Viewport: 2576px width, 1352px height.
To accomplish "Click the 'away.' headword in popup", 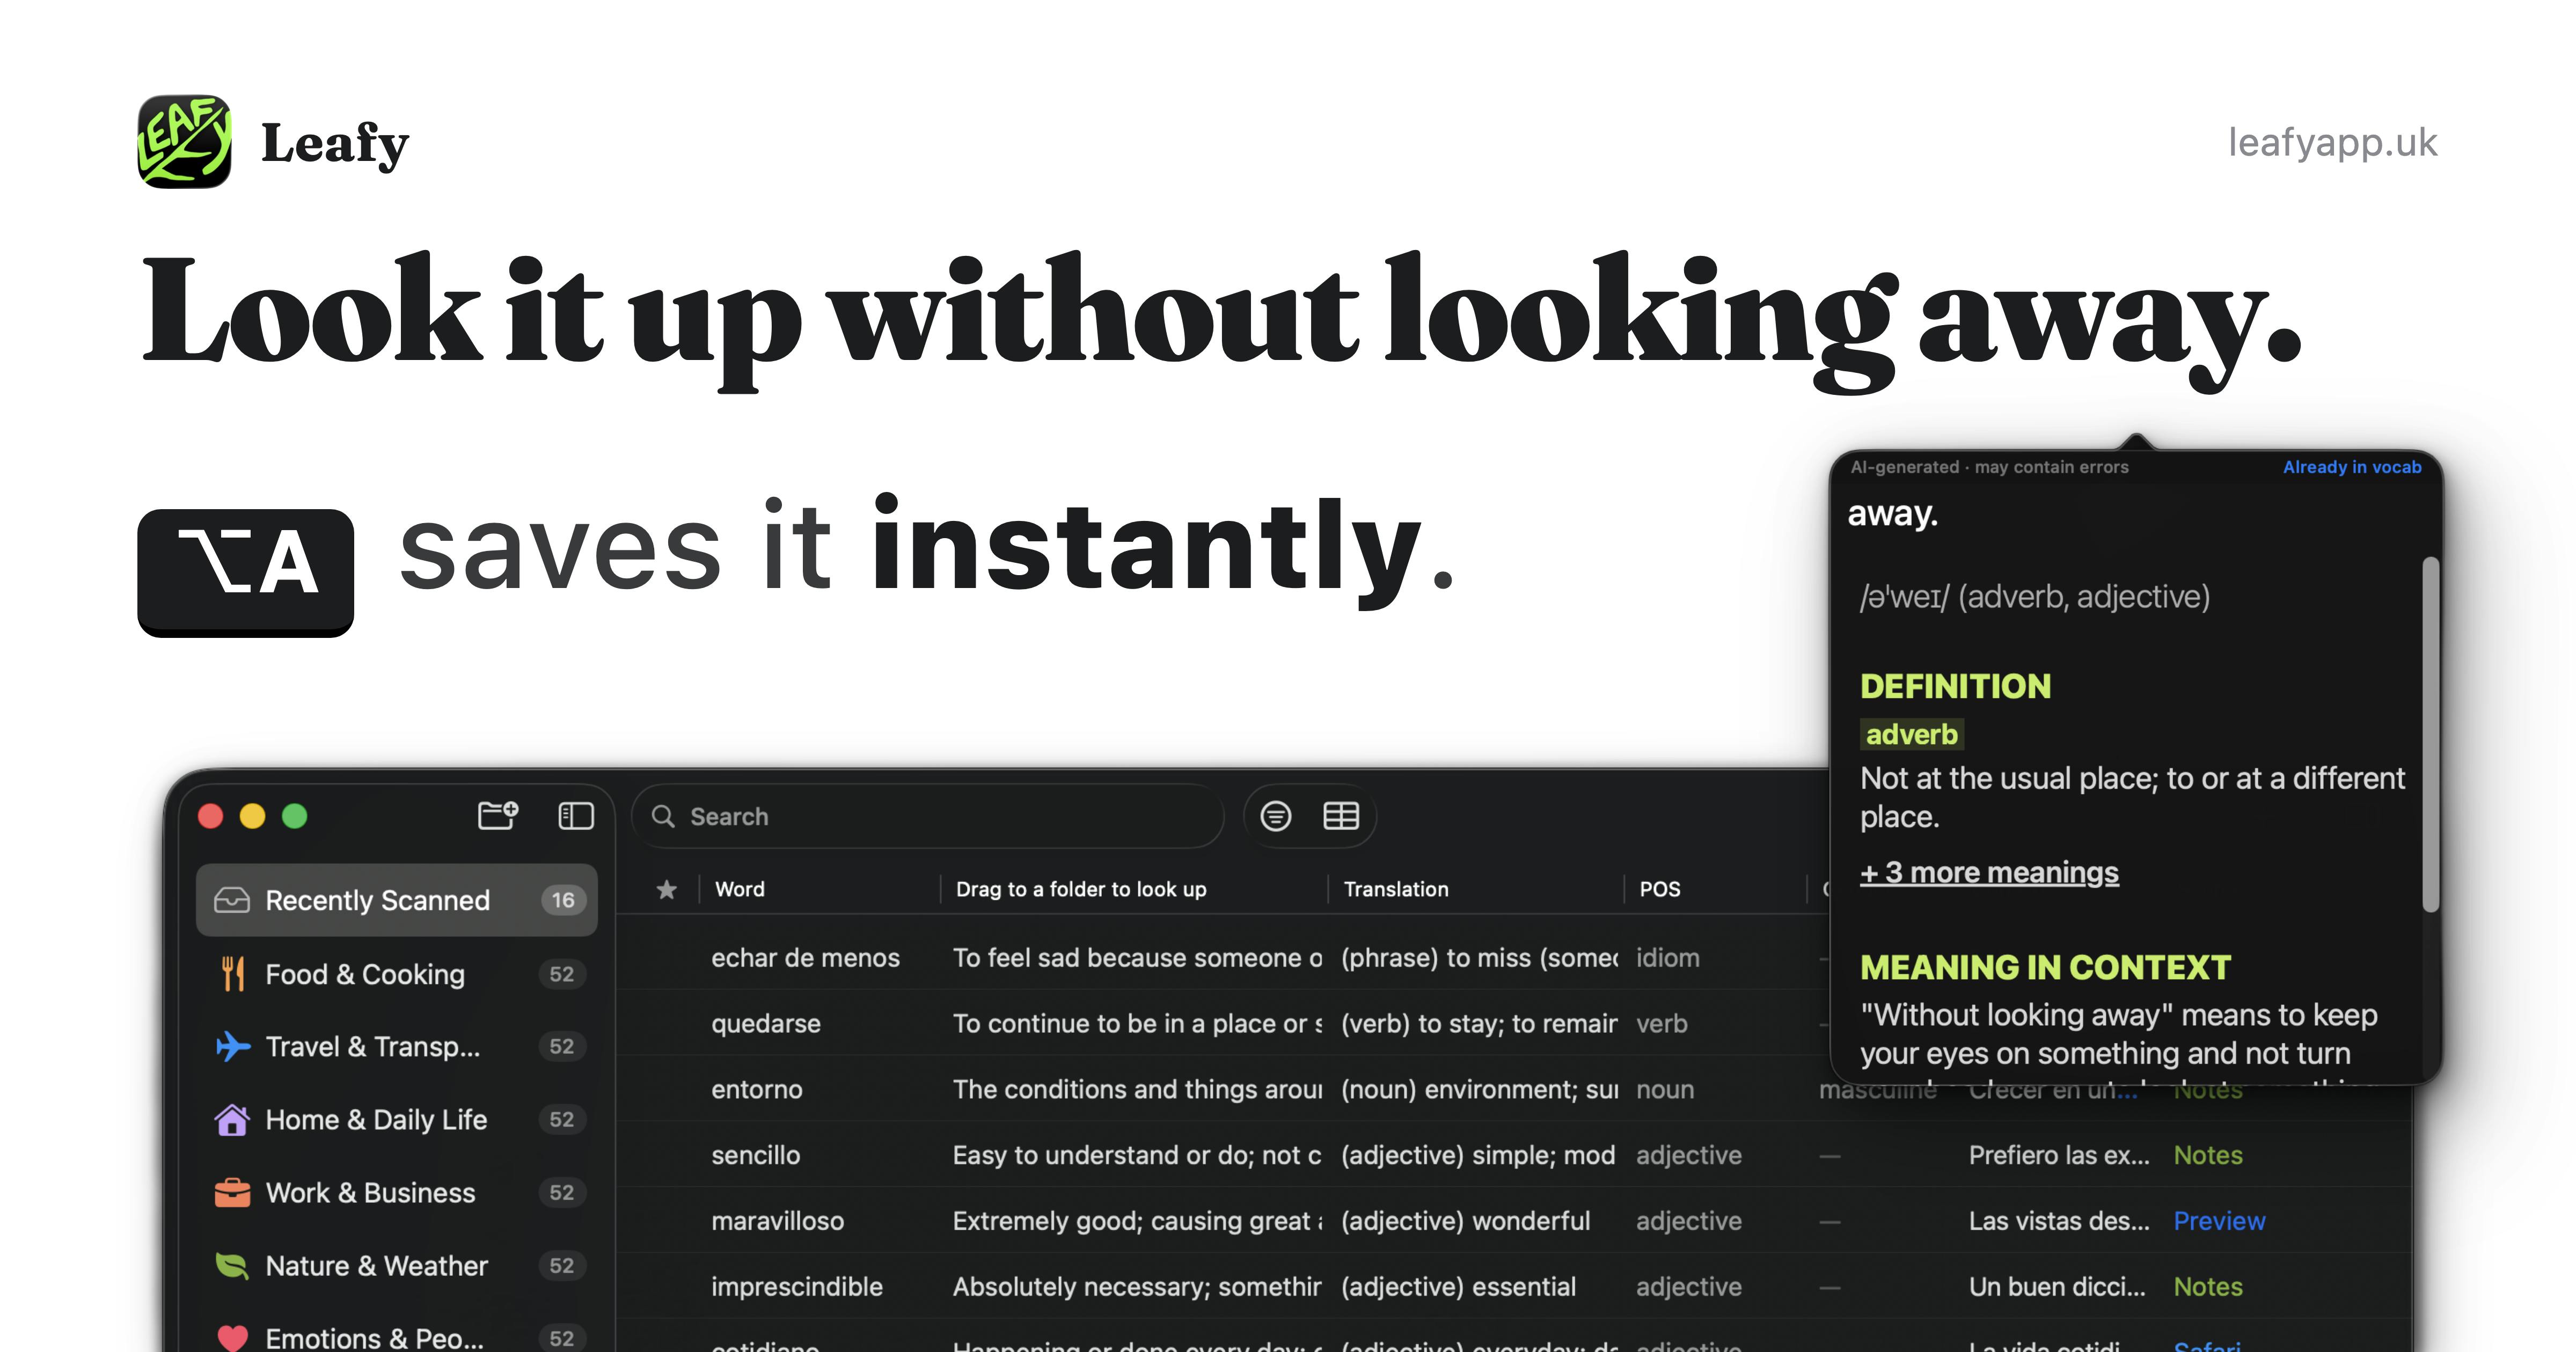I will pos(1893,513).
